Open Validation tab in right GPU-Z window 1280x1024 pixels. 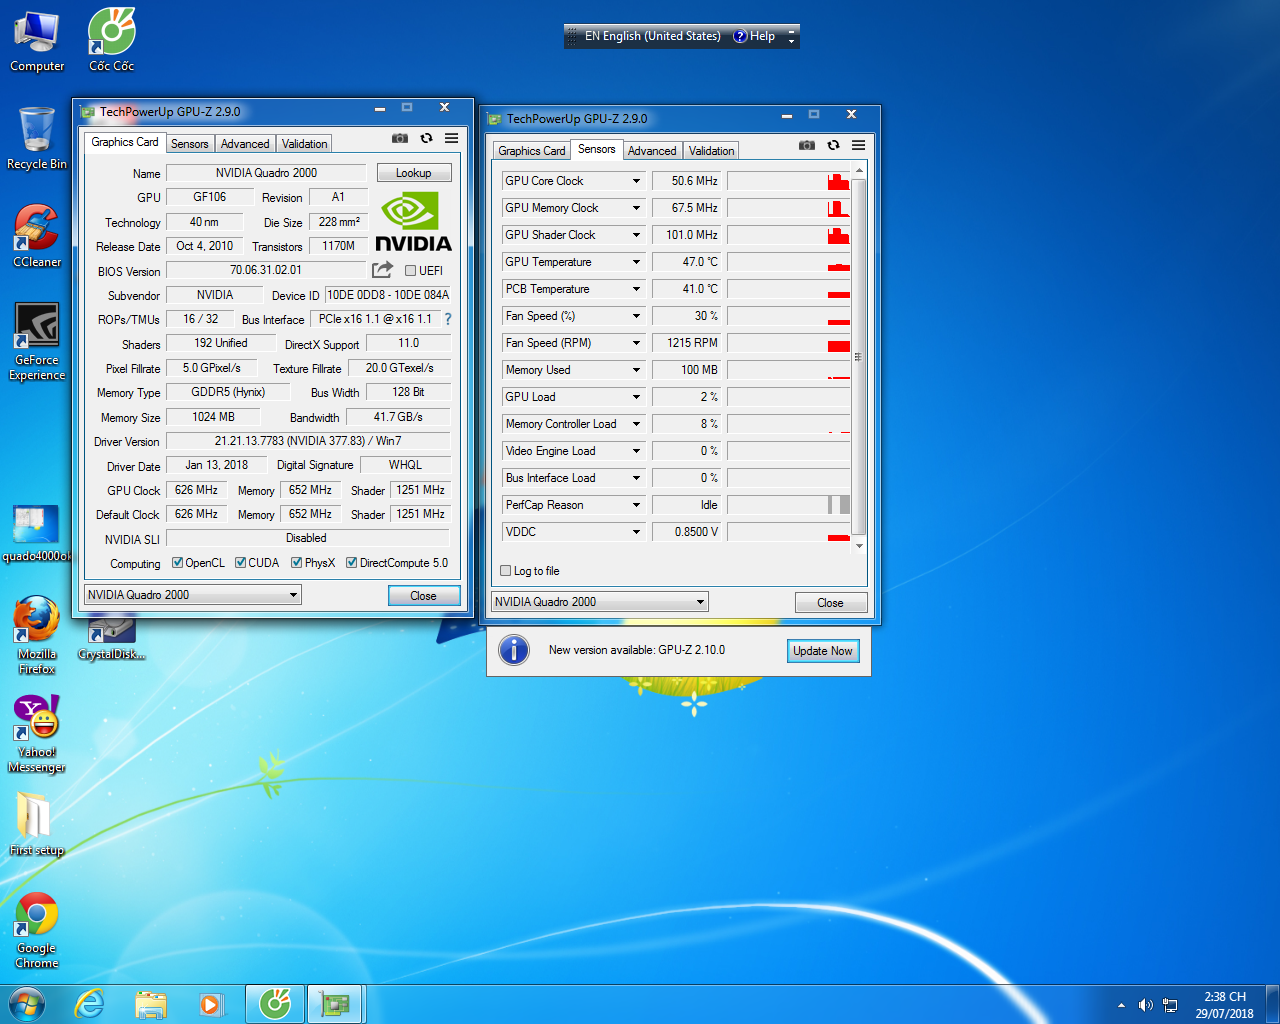[x=711, y=151]
